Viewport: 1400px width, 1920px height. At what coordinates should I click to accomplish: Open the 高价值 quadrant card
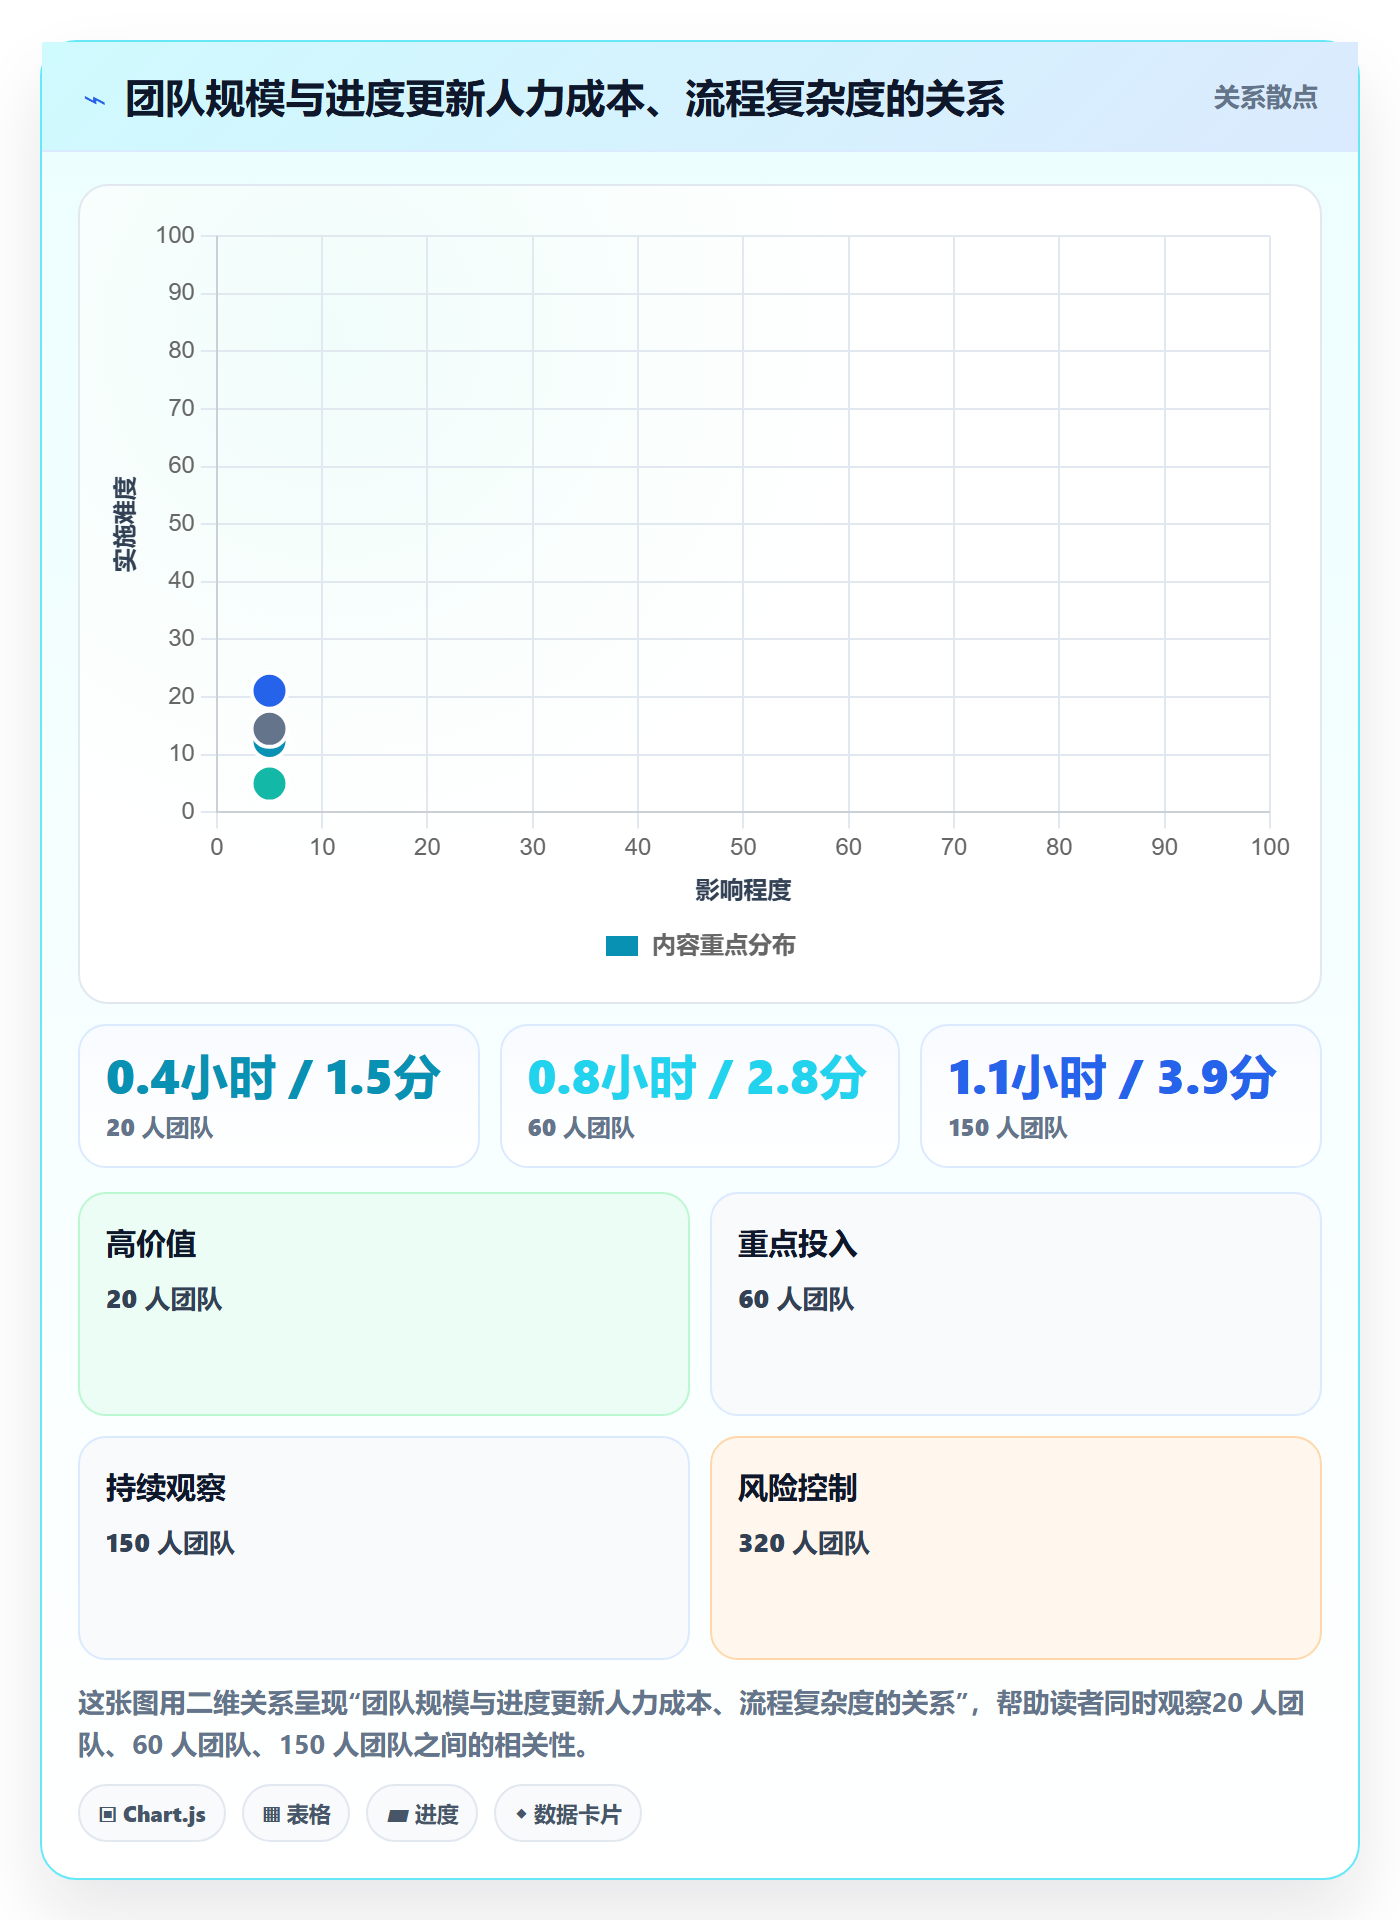(x=384, y=1304)
